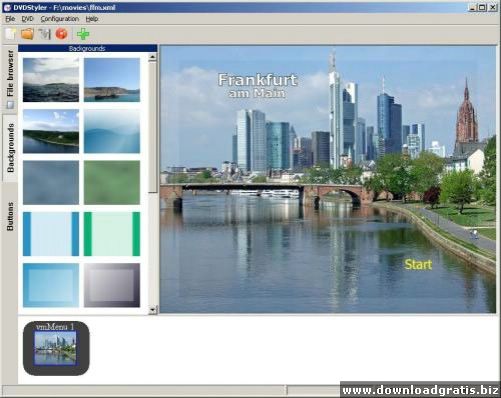Choose the gray gradient frame background

(112, 285)
